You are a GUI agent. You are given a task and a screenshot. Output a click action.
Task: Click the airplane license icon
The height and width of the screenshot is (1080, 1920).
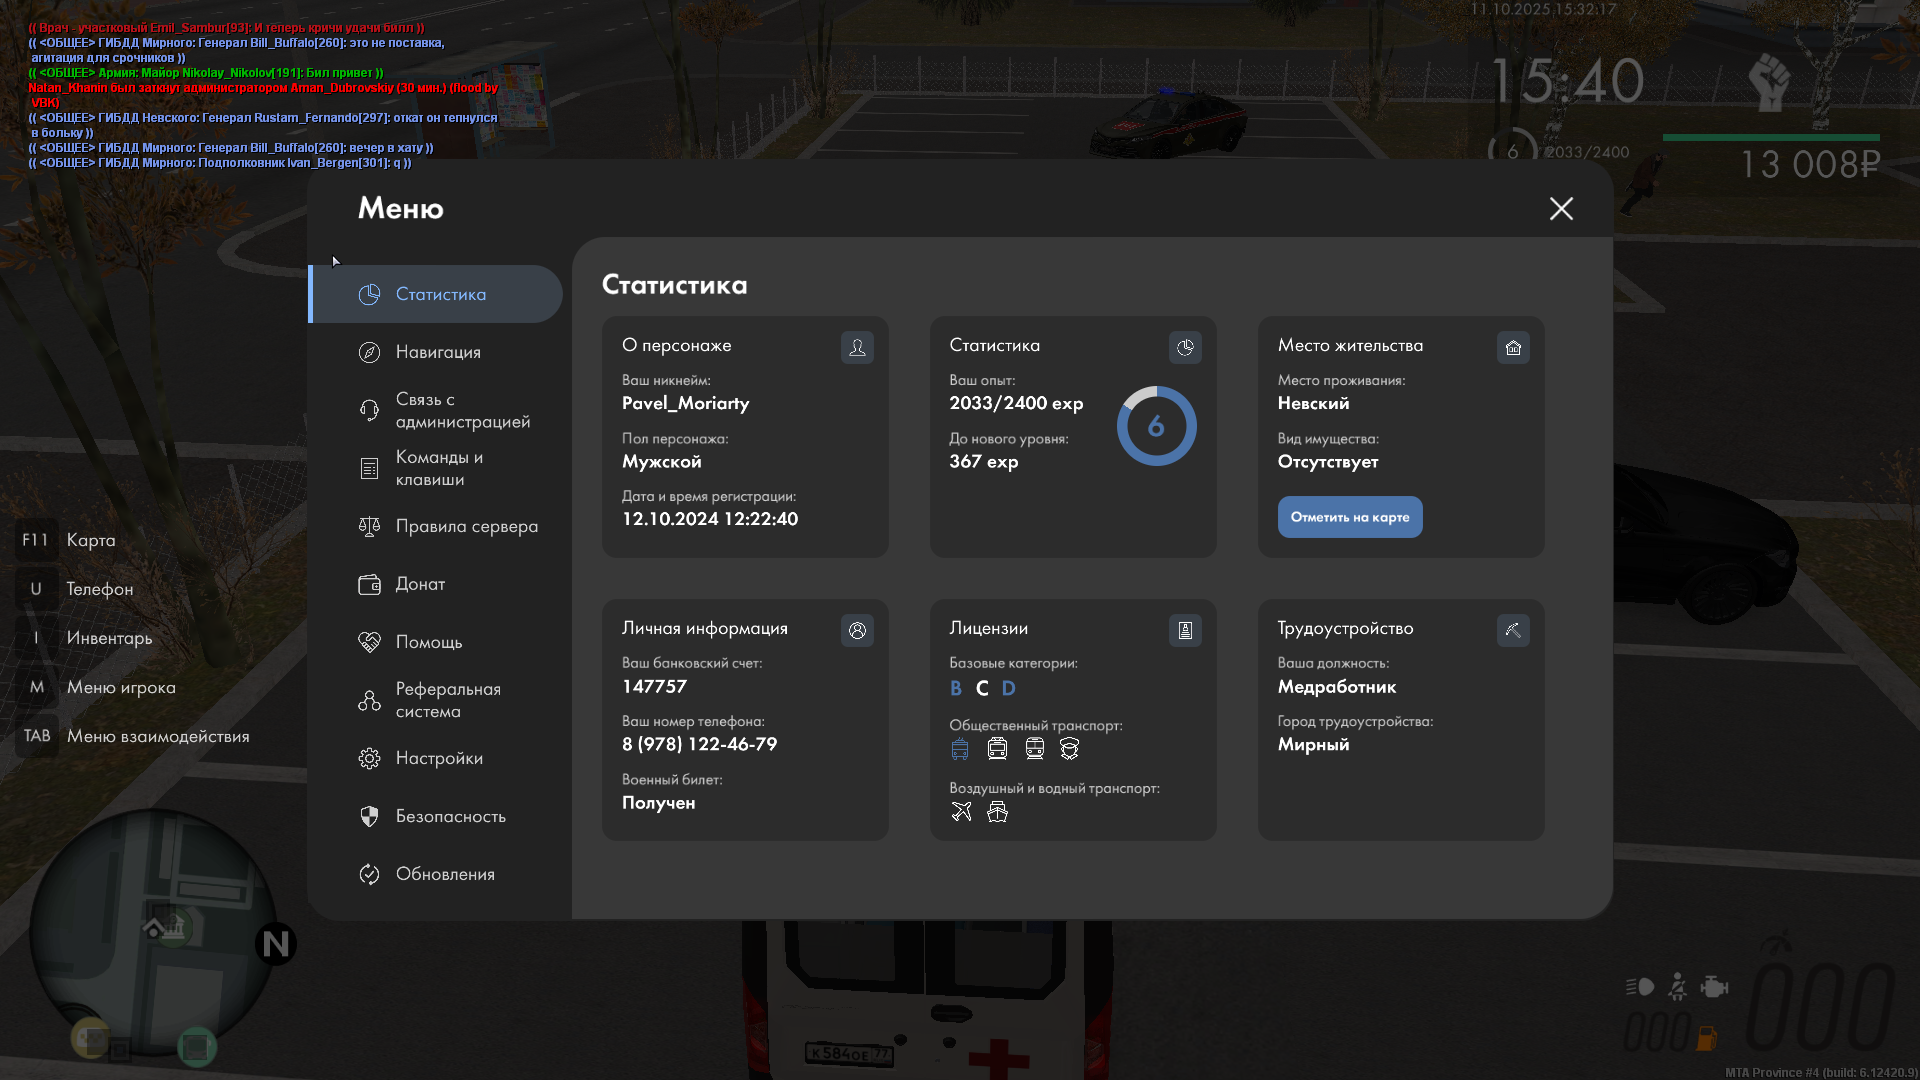click(x=961, y=812)
